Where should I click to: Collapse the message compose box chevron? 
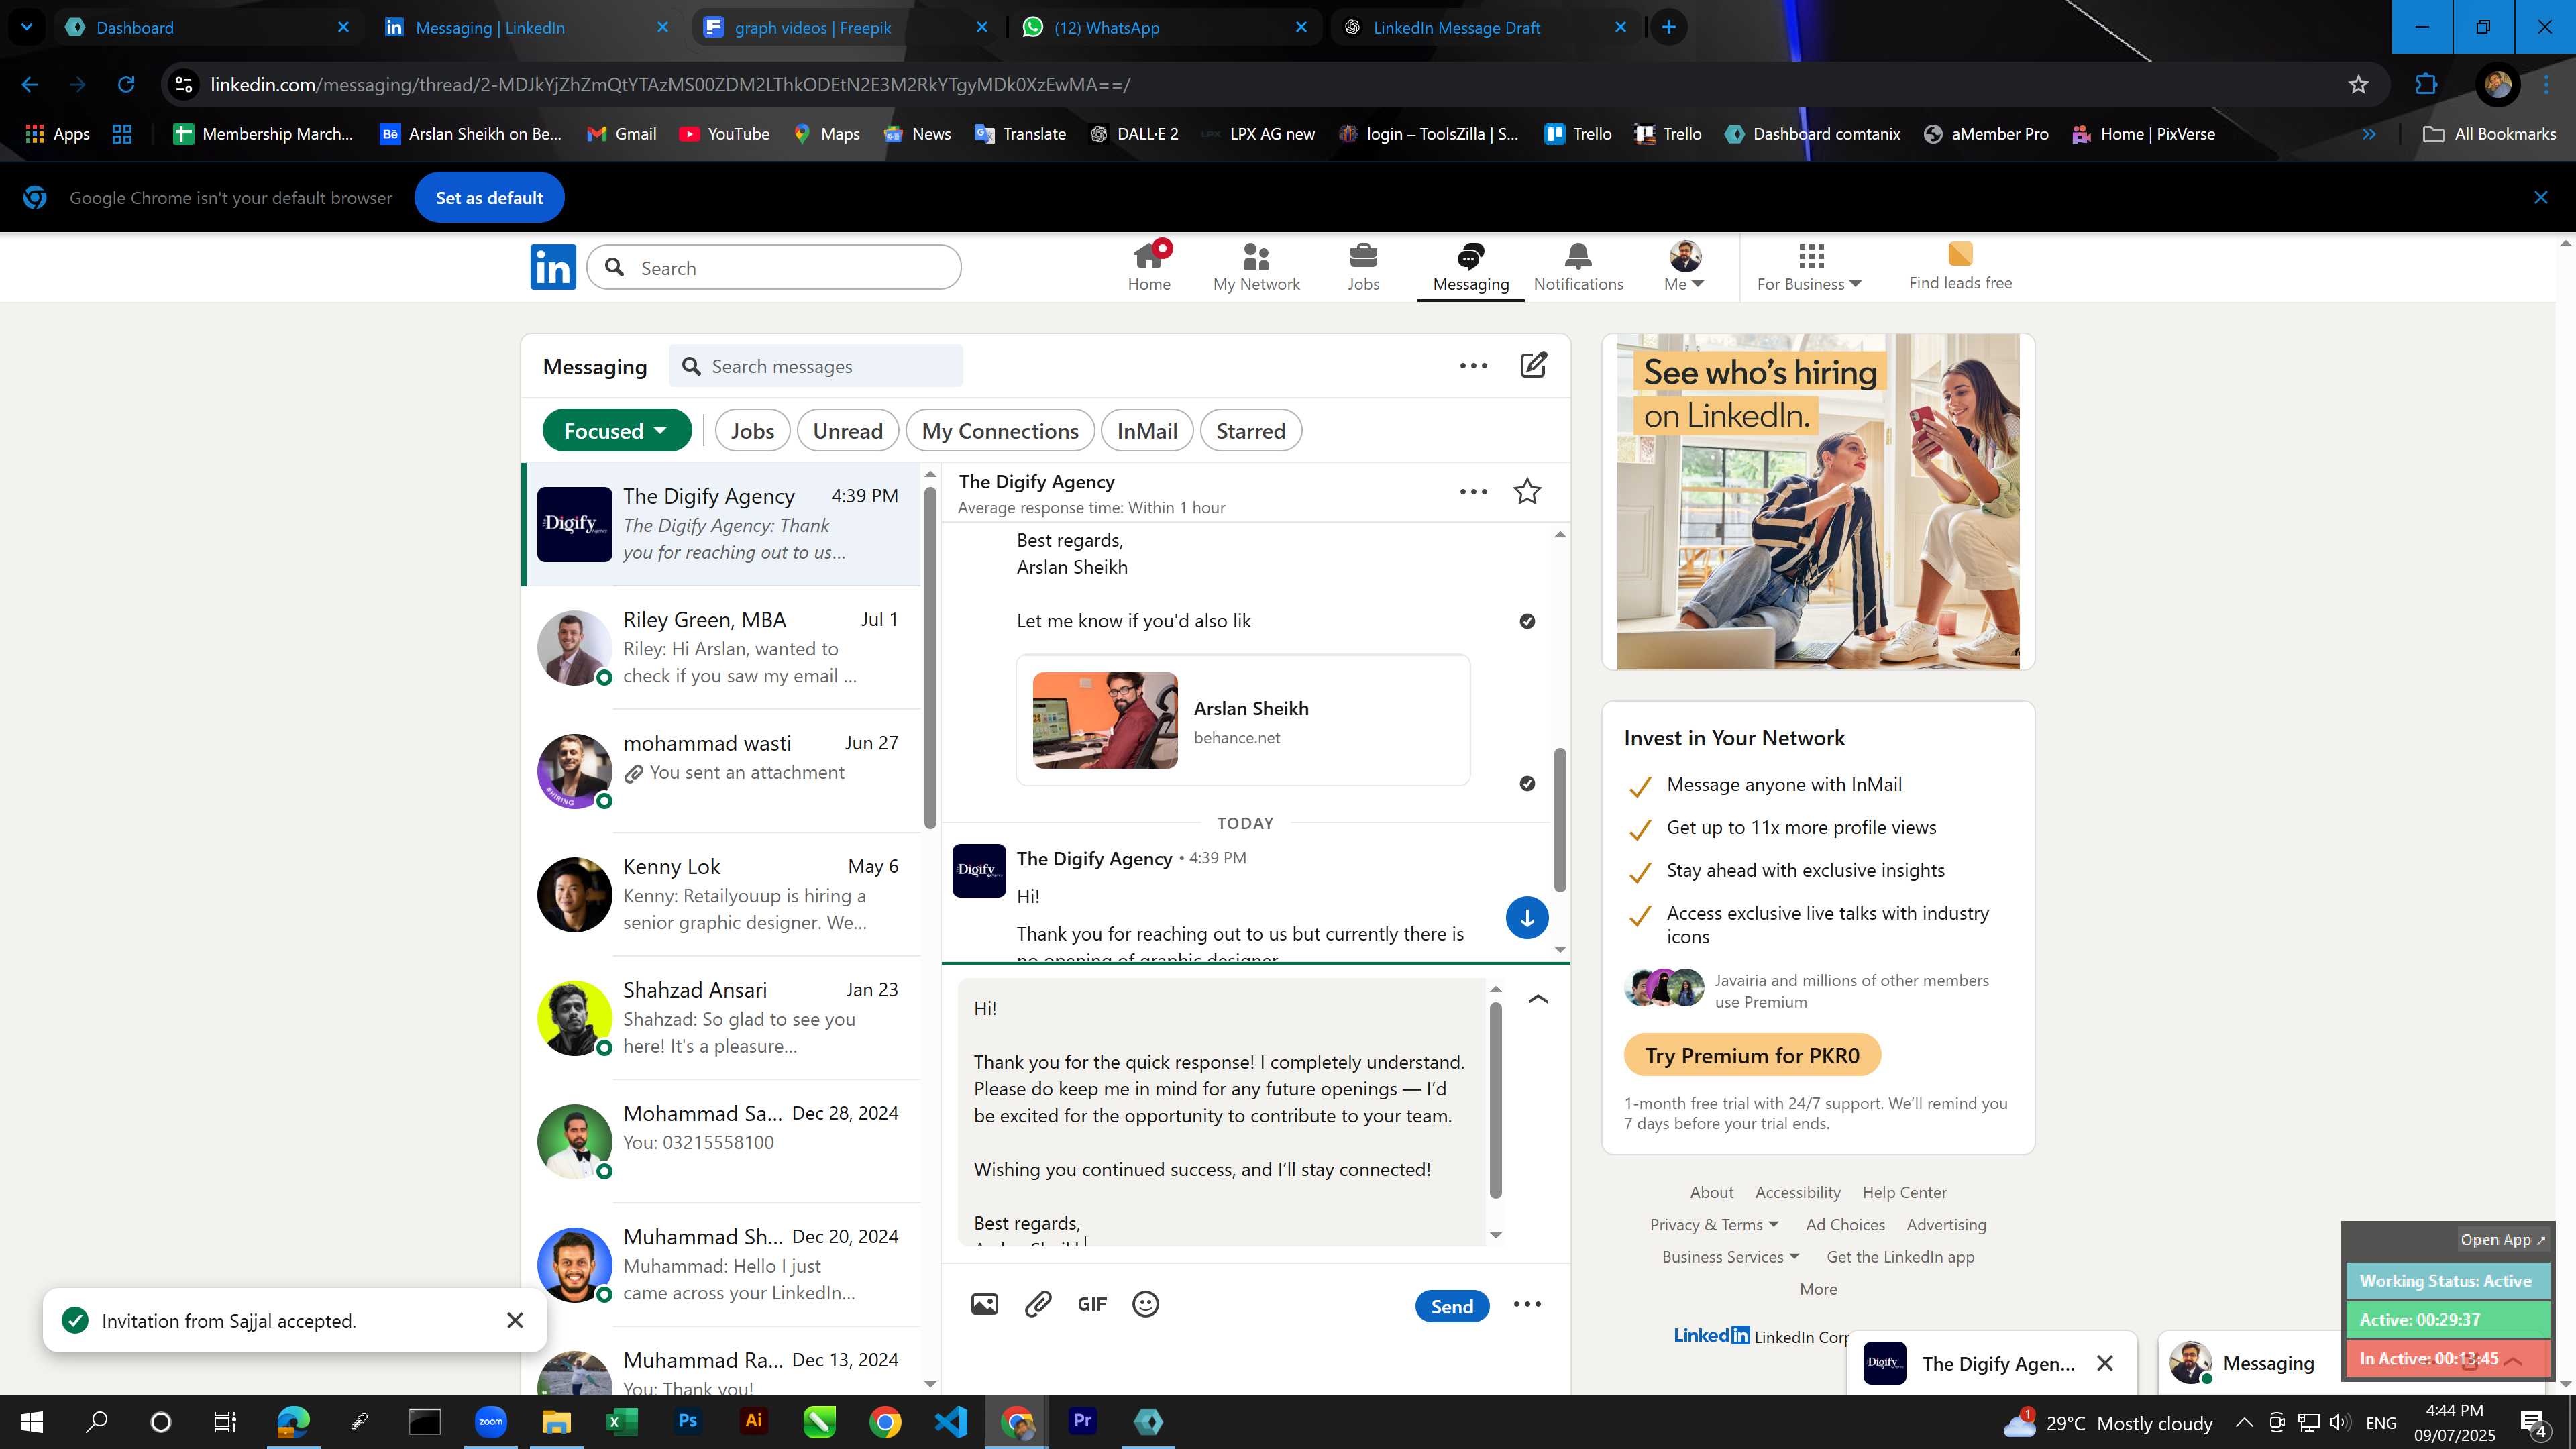coord(1538,999)
